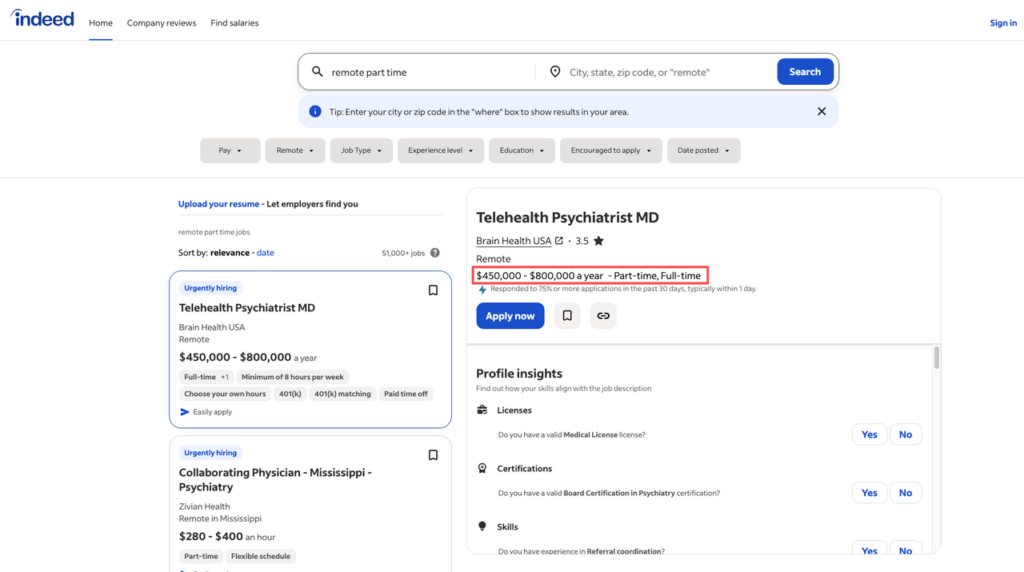
Task: Click Upload your resume link
Action: [219, 204]
